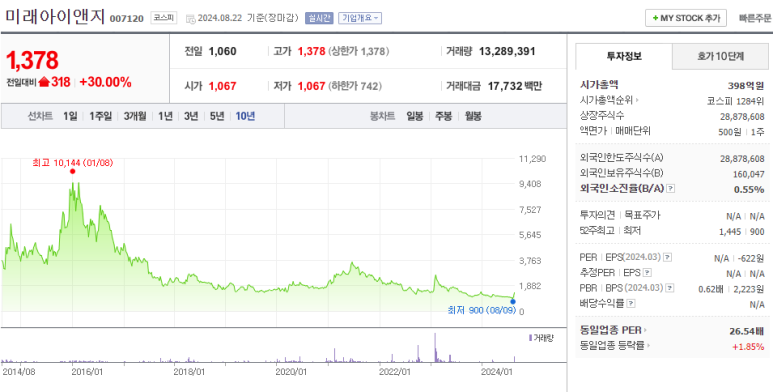Click the 하한가 742 text

click(x=355, y=86)
